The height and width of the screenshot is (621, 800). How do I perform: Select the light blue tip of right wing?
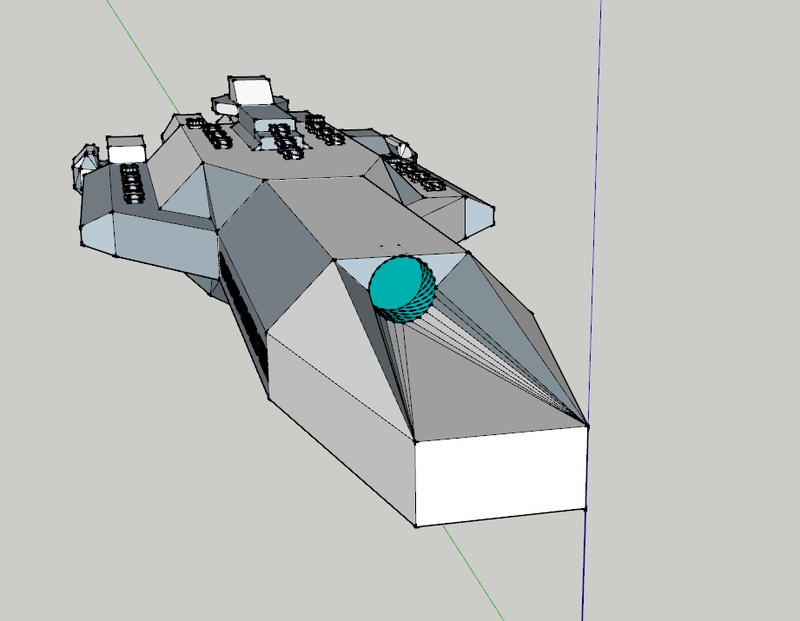click(x=480, y=217)
